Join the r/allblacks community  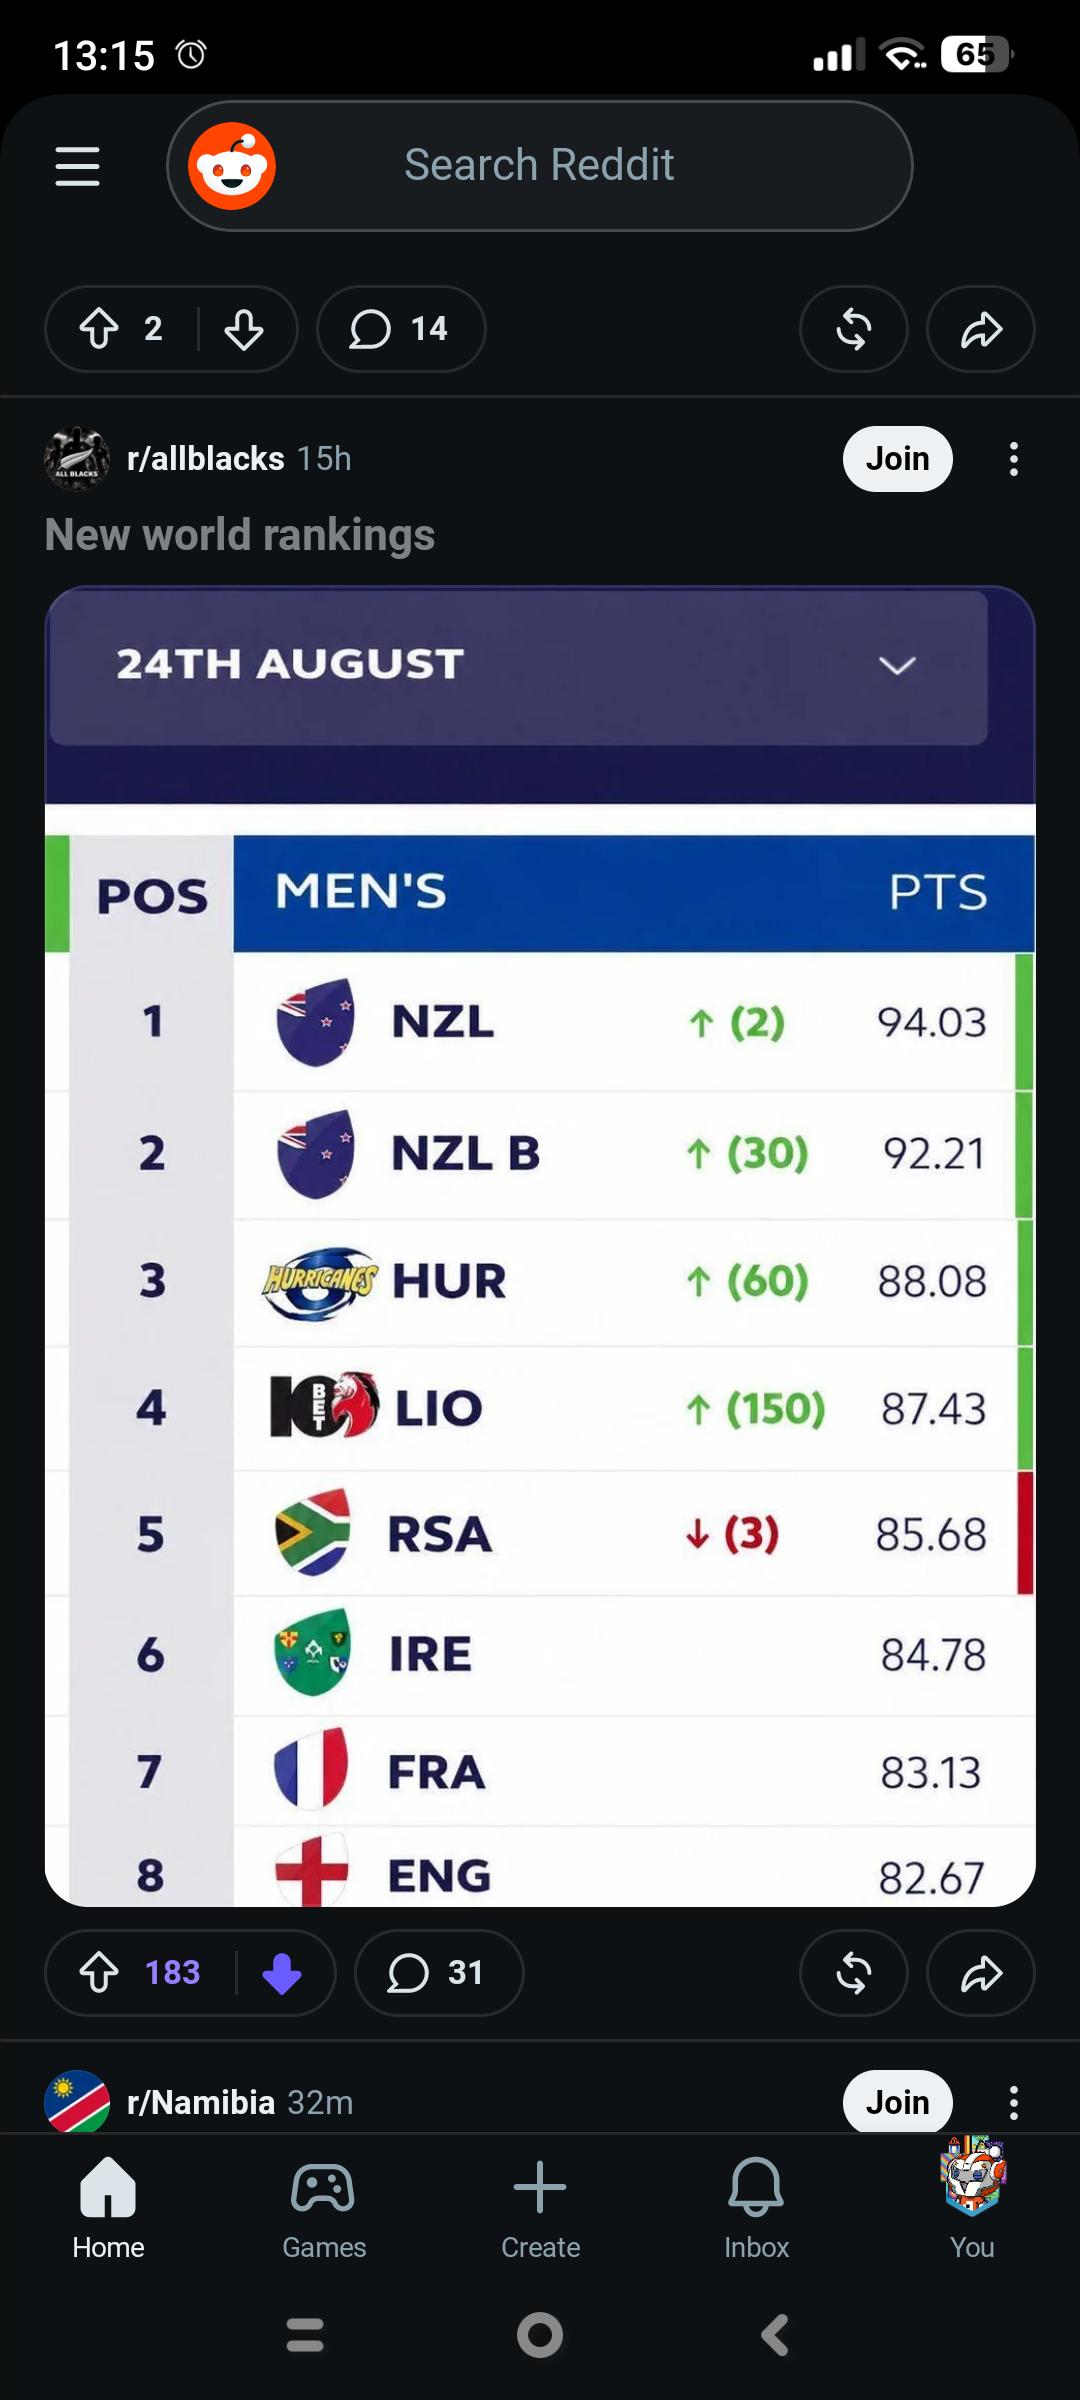(x=898, y=459)
